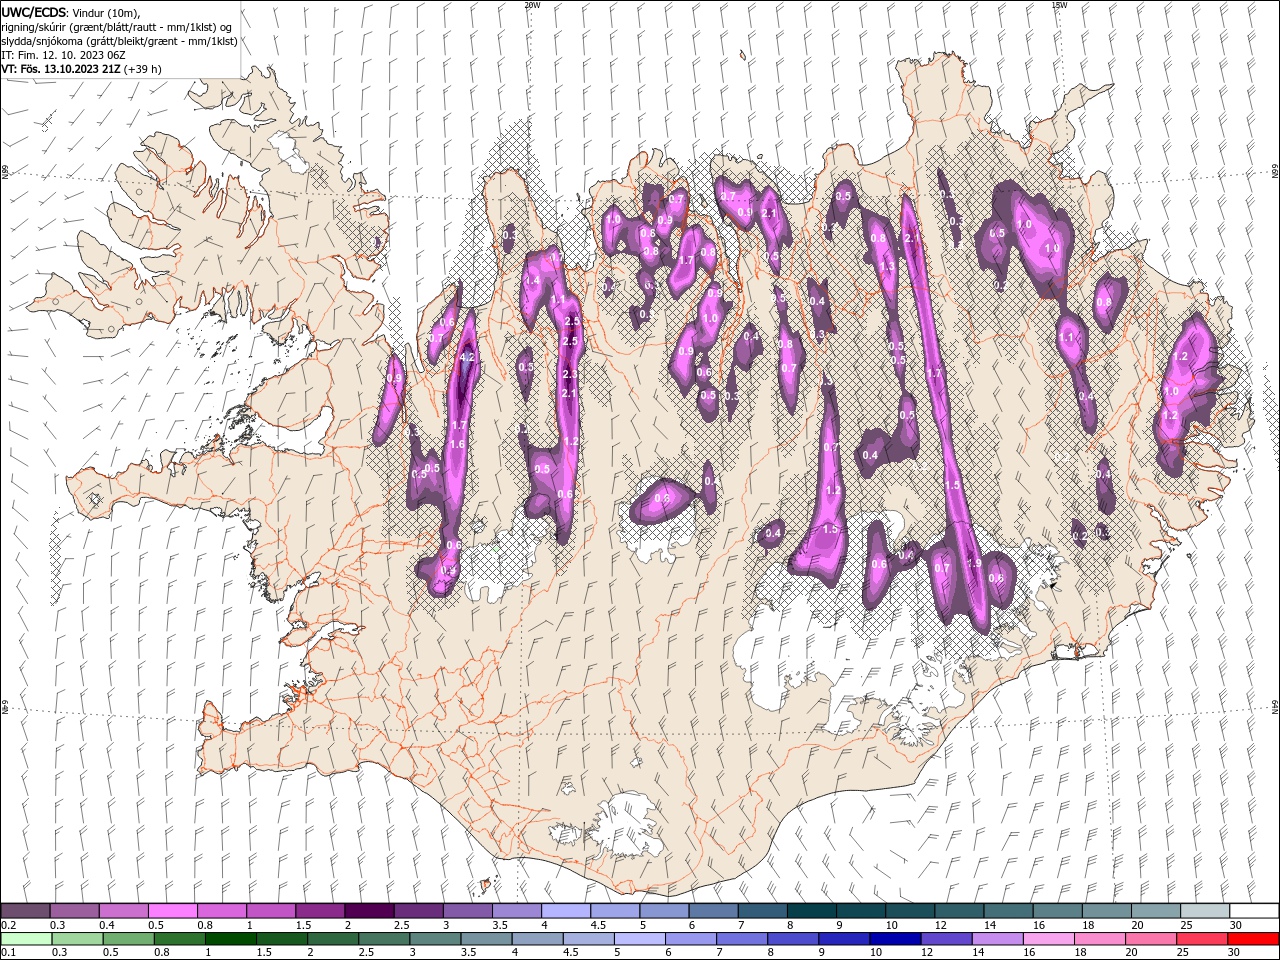Click the 'slydda/snjókoma' legend description line
Image resolution: width=1280 pixels, height=960 pixels.
(119, 41)
